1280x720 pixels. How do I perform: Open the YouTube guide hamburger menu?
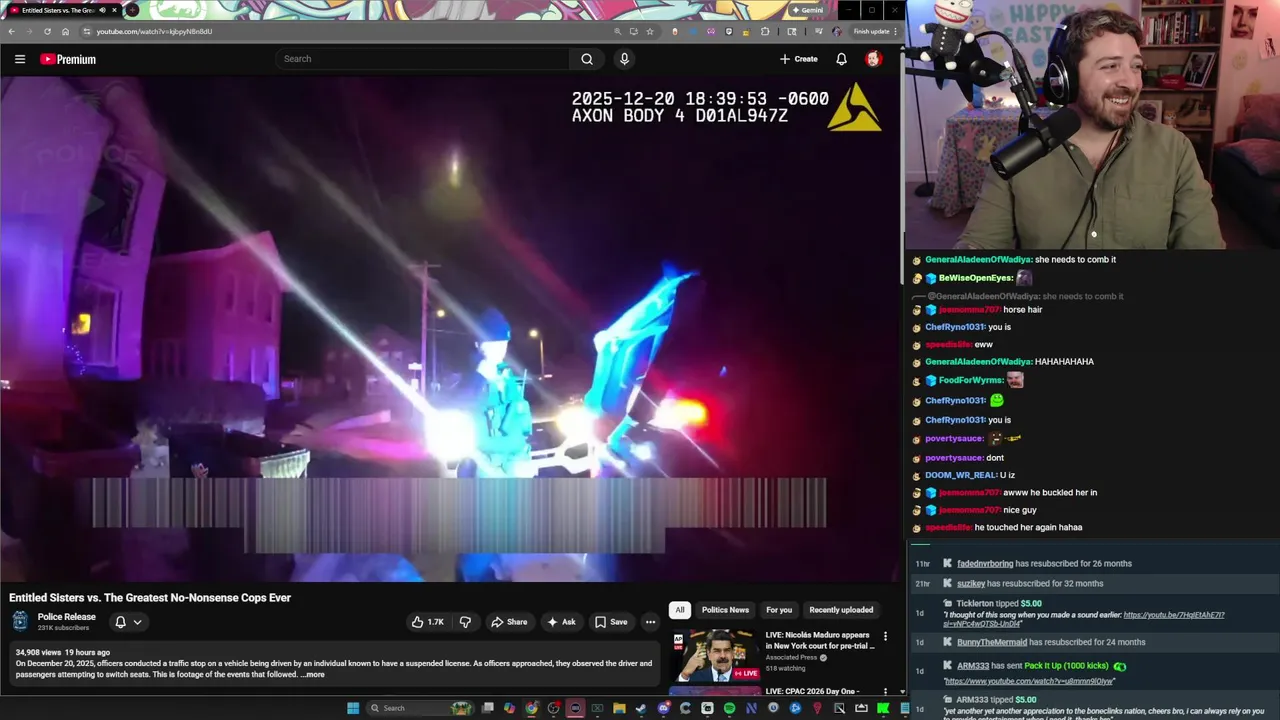20,59
